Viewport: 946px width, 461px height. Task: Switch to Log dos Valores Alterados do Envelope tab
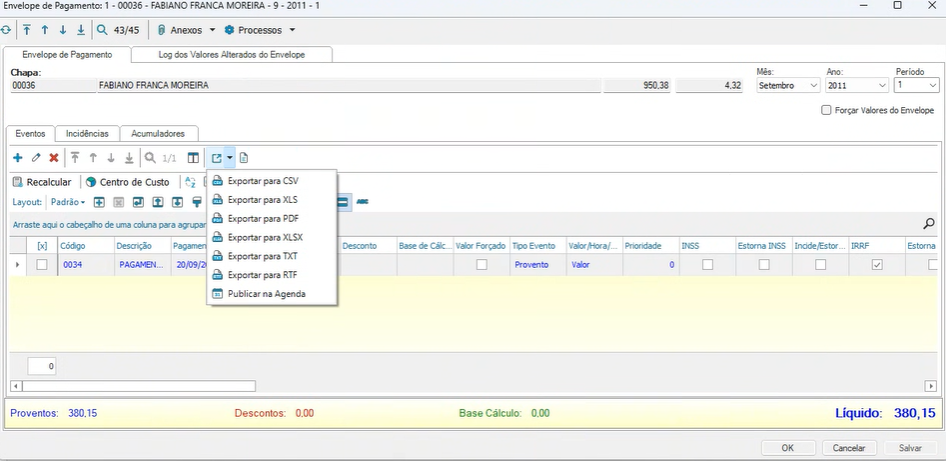click(232, 54)
